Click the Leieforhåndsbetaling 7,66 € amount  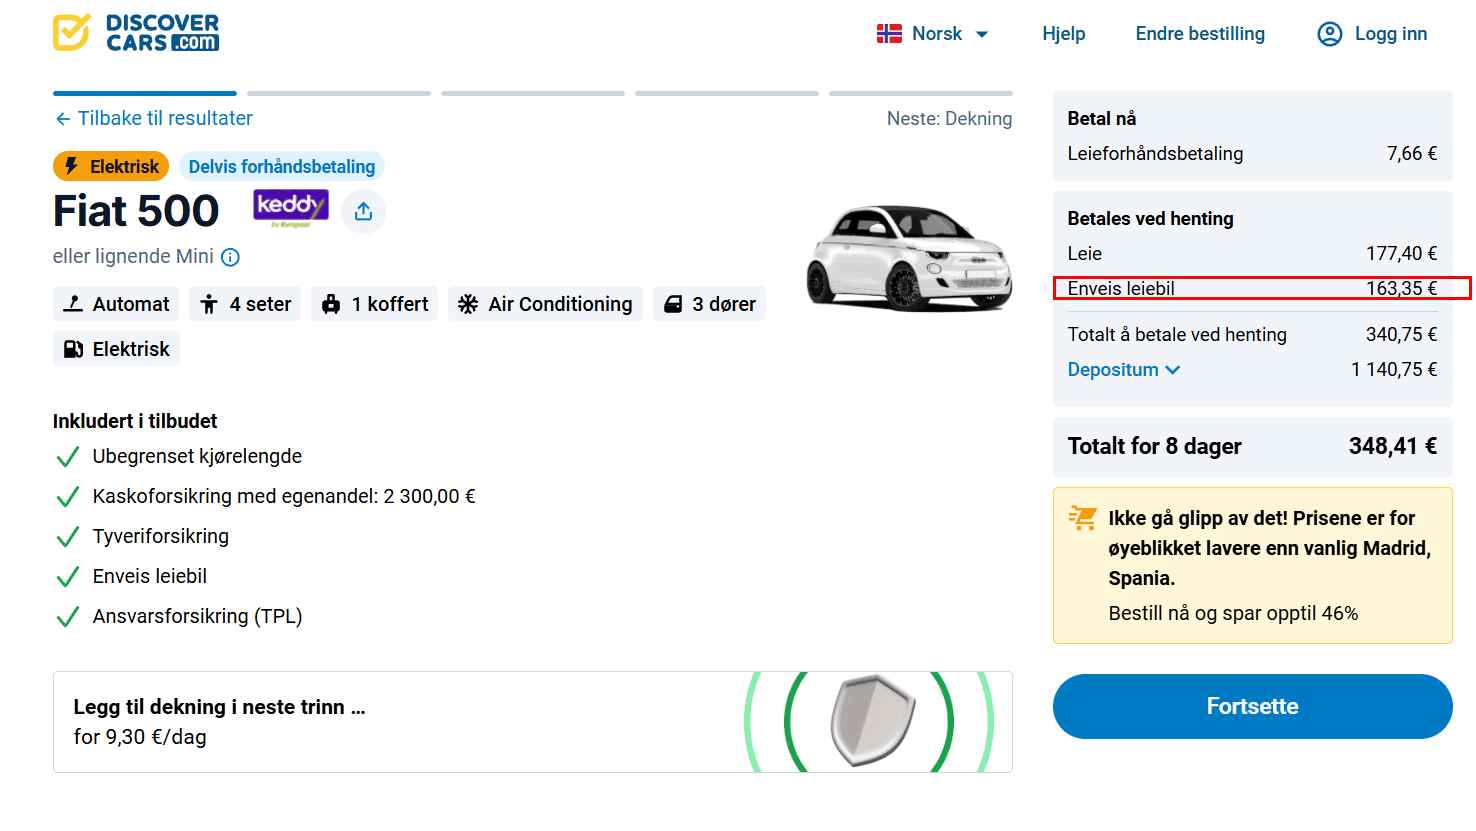(1412, 154)
